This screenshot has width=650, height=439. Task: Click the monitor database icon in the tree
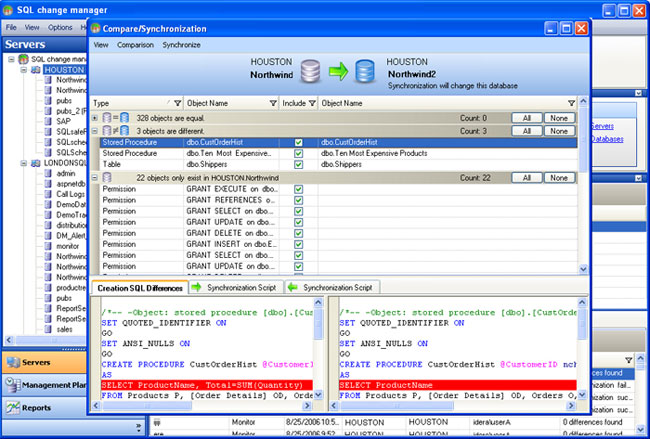pyautogui.click(x=49, y=246)
